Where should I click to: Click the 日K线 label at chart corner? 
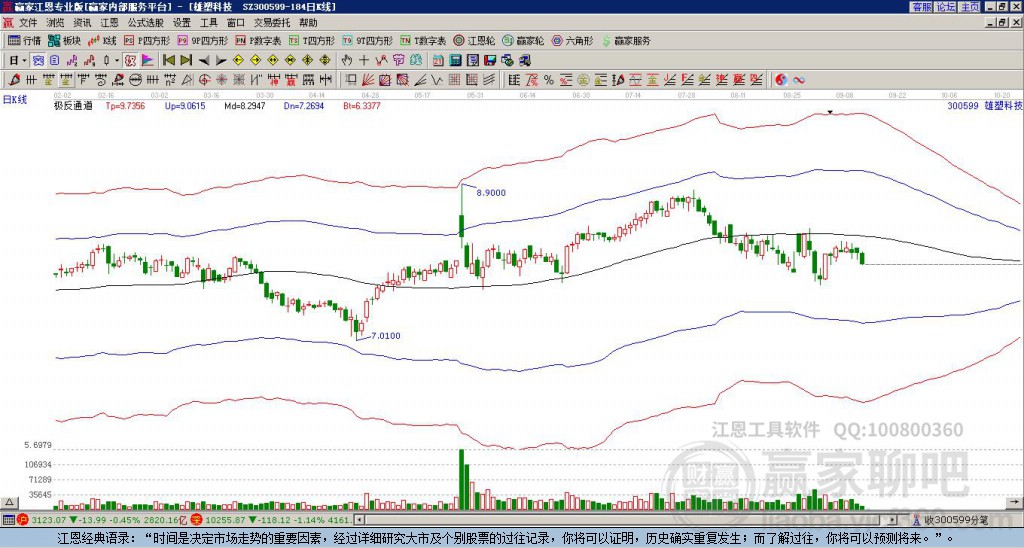(14, 99)
